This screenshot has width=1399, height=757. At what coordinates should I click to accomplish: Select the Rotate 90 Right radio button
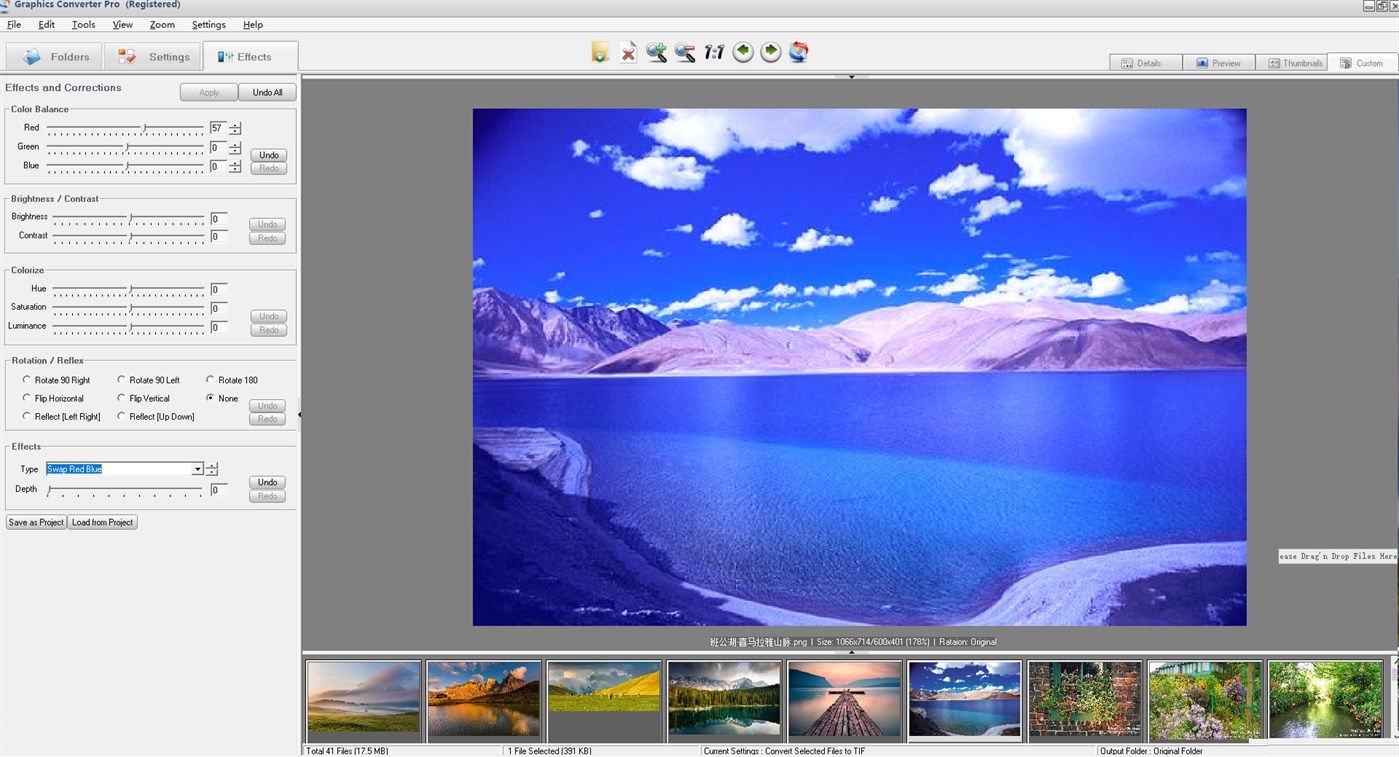(x=27, y=380)
